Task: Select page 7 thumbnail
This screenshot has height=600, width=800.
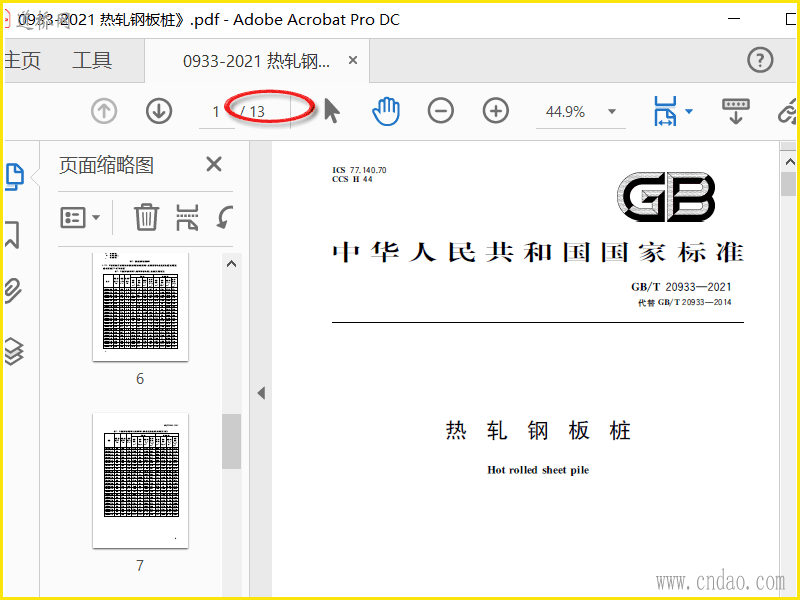Action: [140, 480]
